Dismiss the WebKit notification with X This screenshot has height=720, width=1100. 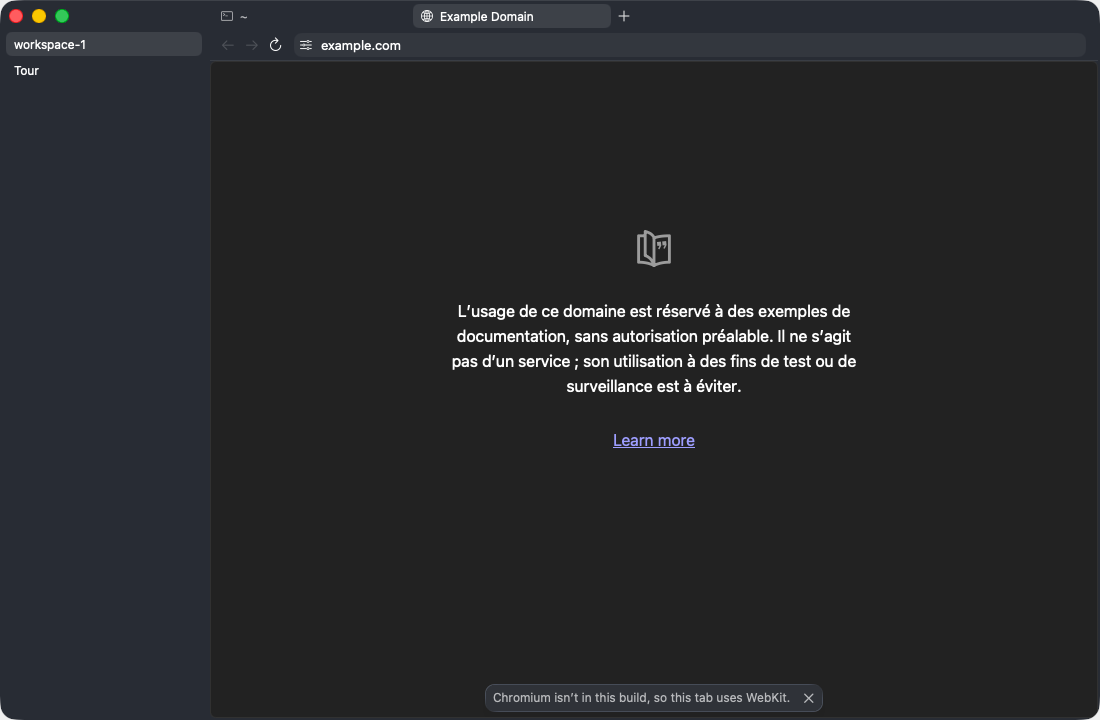click(808, 698)
